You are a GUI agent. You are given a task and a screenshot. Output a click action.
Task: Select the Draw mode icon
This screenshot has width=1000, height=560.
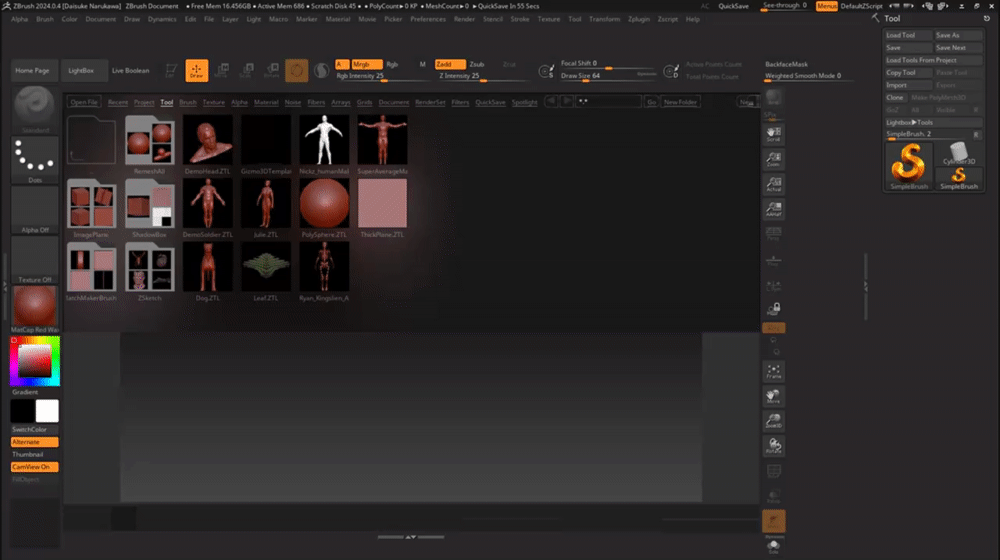click(196, 71)
